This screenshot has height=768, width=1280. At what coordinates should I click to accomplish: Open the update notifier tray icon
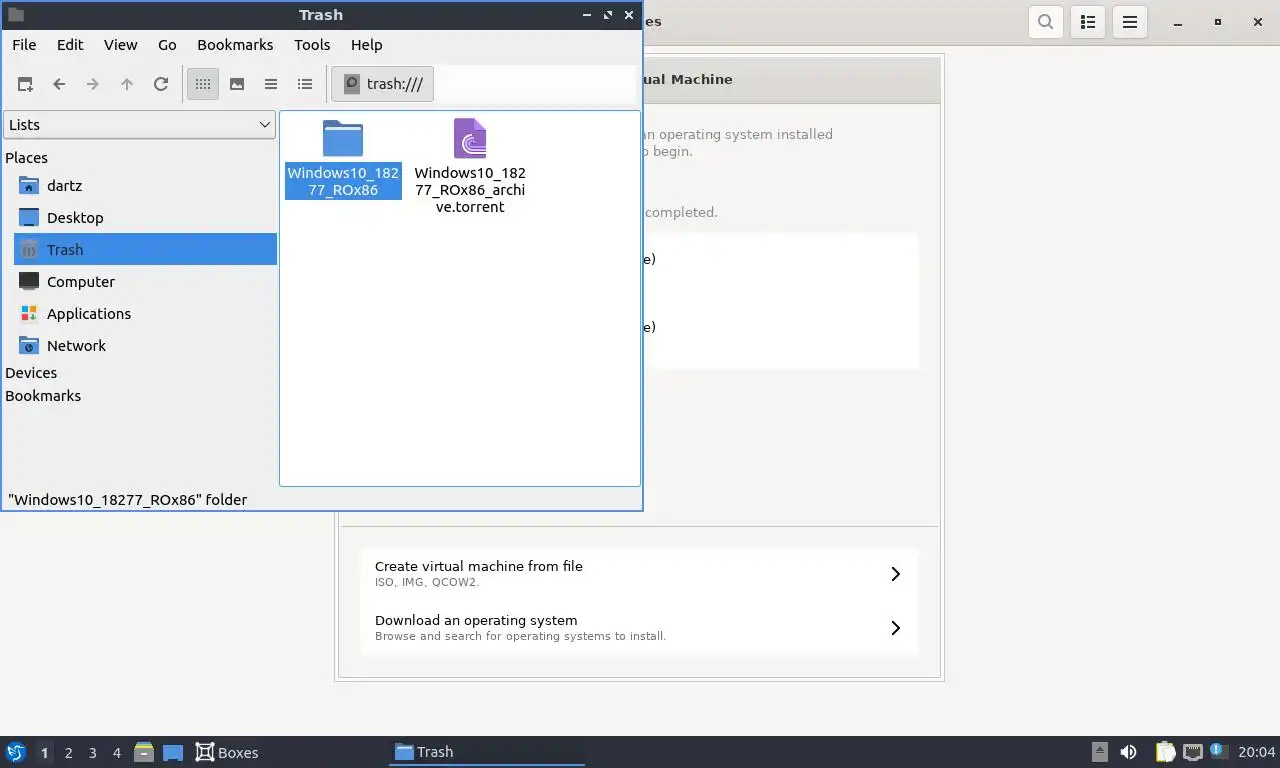click(1218, 751)
